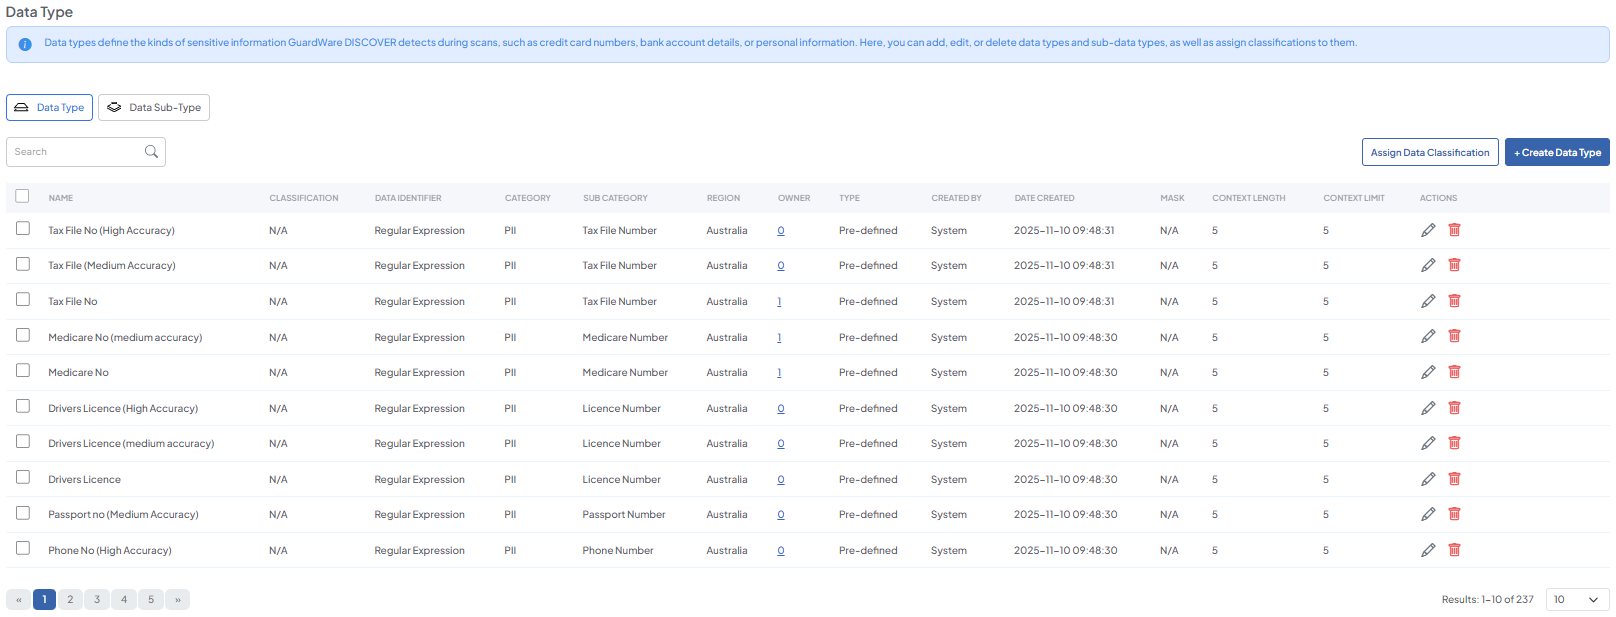Click the Create Data Type button
1616x617 pixels.
(1556, 152)
